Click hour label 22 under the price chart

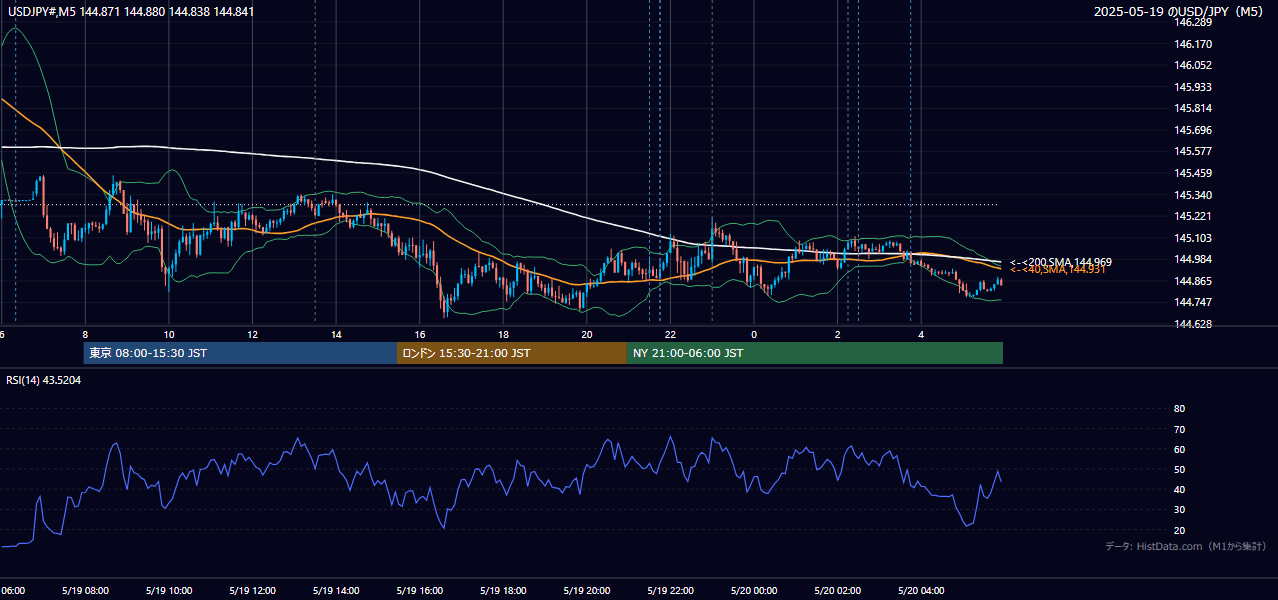coord(670,334)
